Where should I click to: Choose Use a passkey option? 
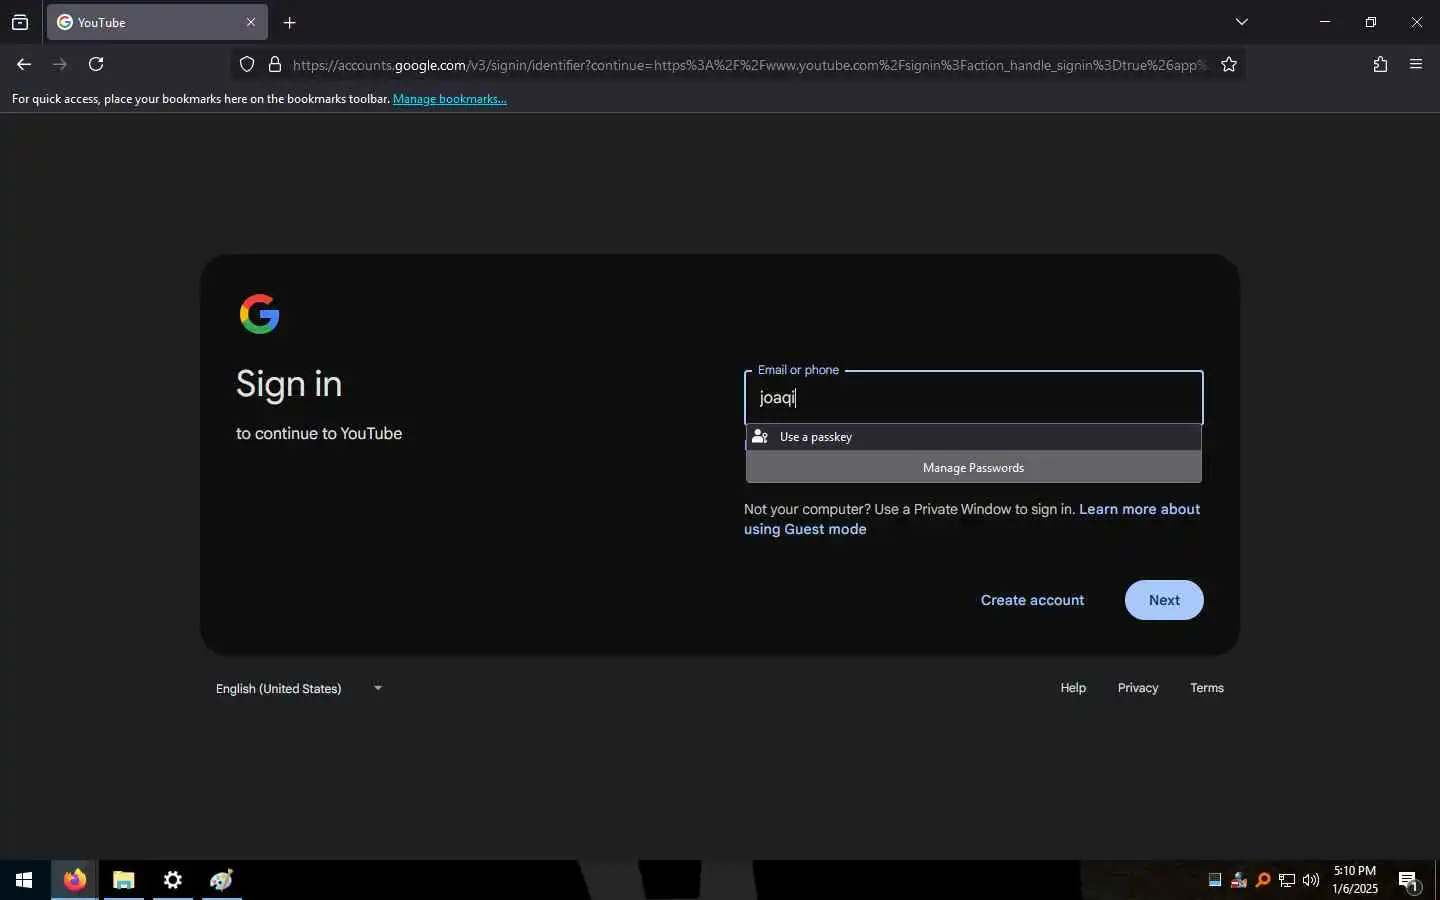tap(973, 437)
